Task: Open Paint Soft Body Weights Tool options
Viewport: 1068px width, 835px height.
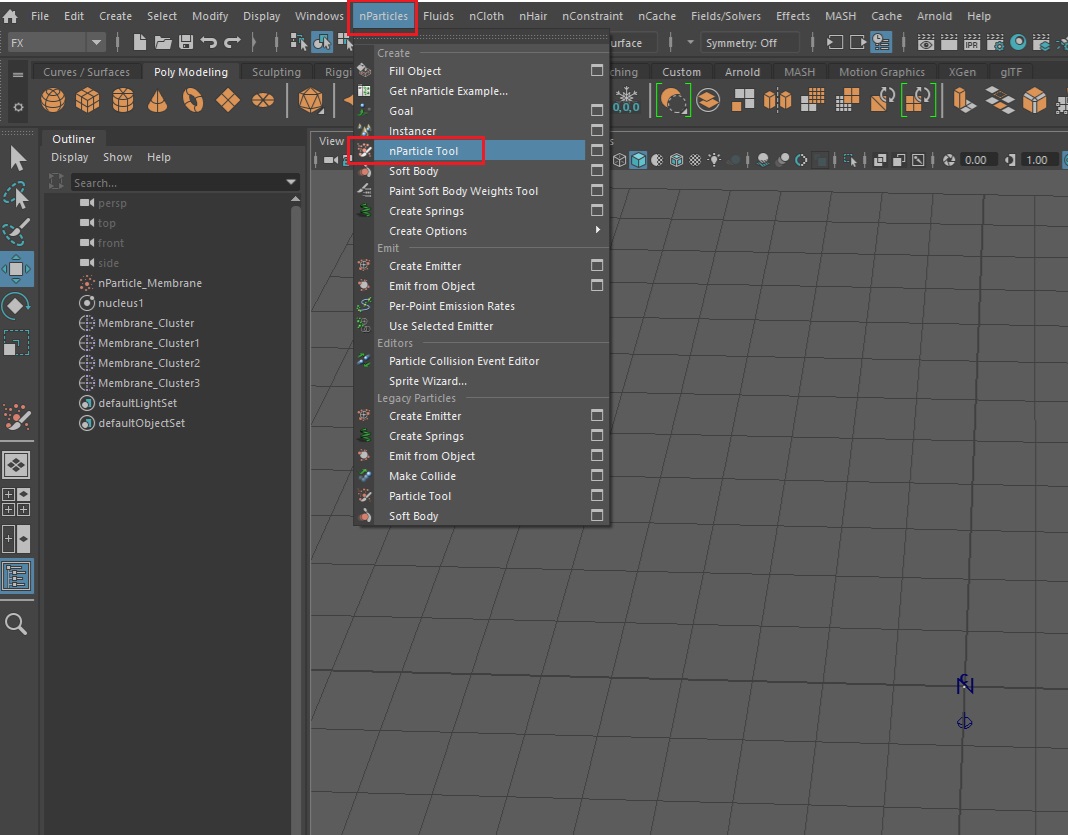Action: (x=597, y=190)
